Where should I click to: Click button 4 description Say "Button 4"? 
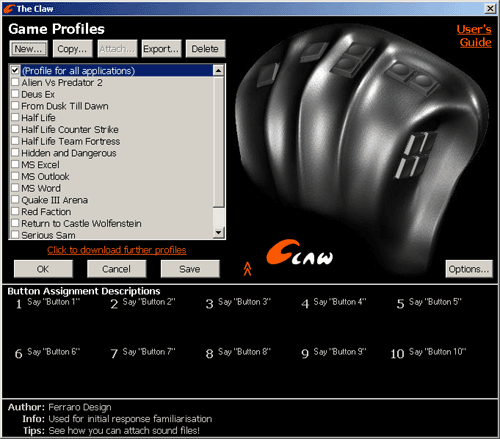click(340, 302)
